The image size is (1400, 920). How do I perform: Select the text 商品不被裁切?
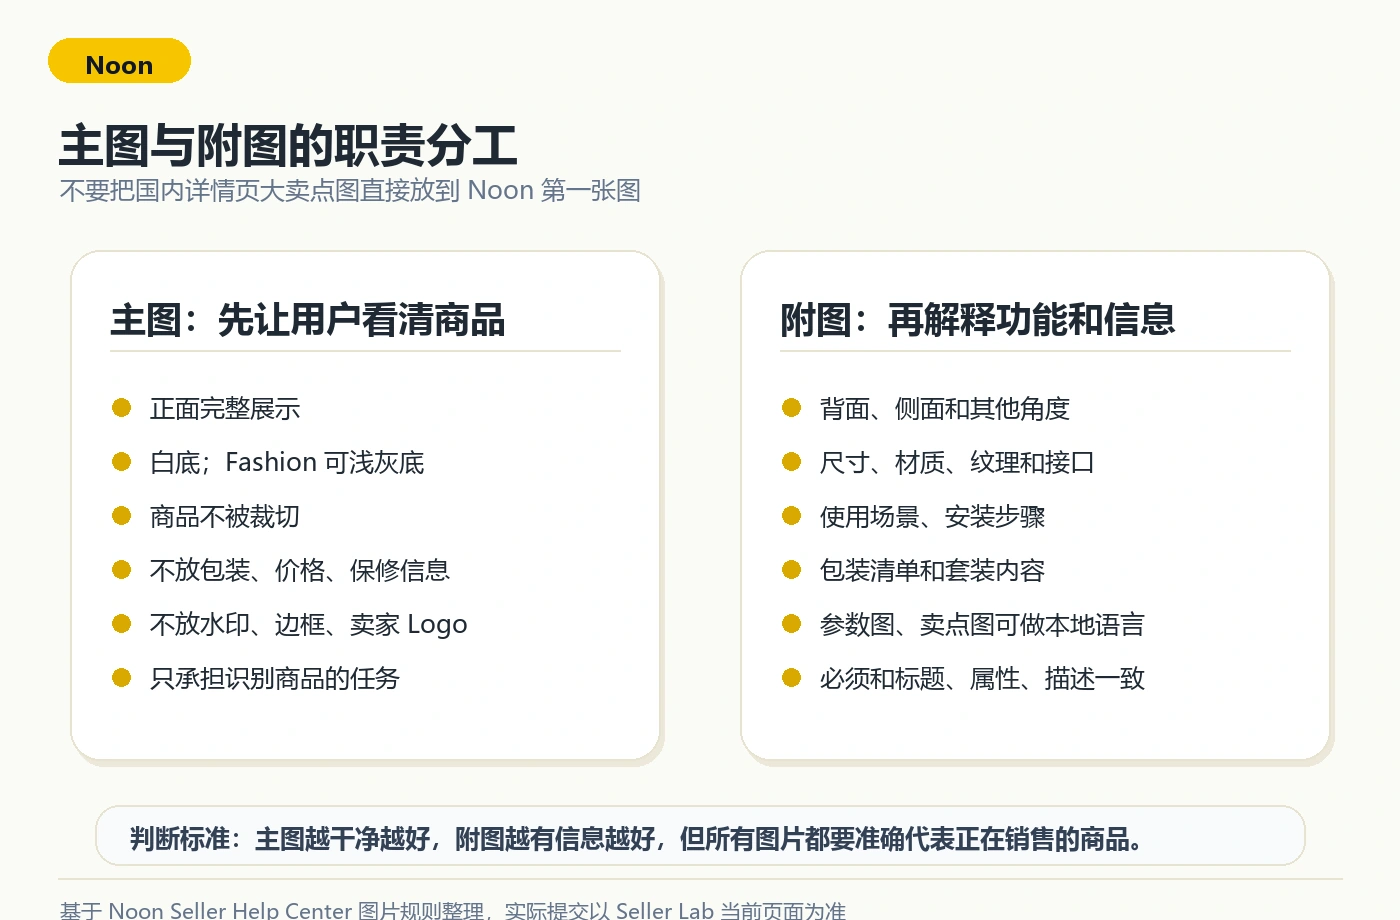(225, 516)
